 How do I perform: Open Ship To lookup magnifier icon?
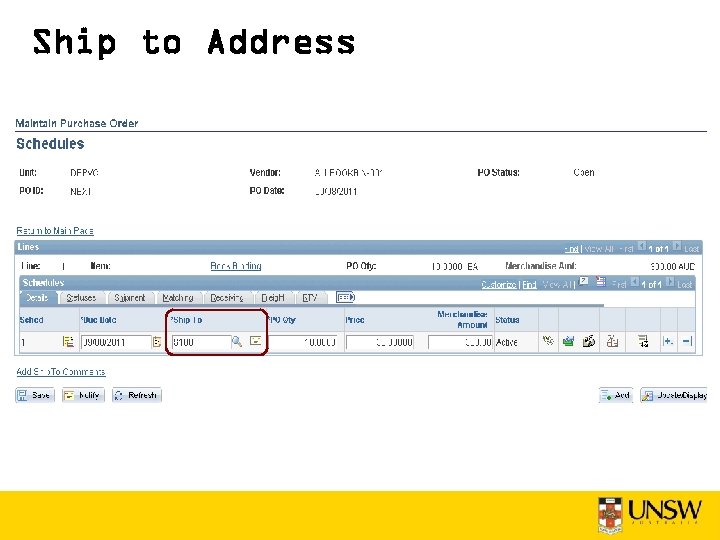[236, 341]
